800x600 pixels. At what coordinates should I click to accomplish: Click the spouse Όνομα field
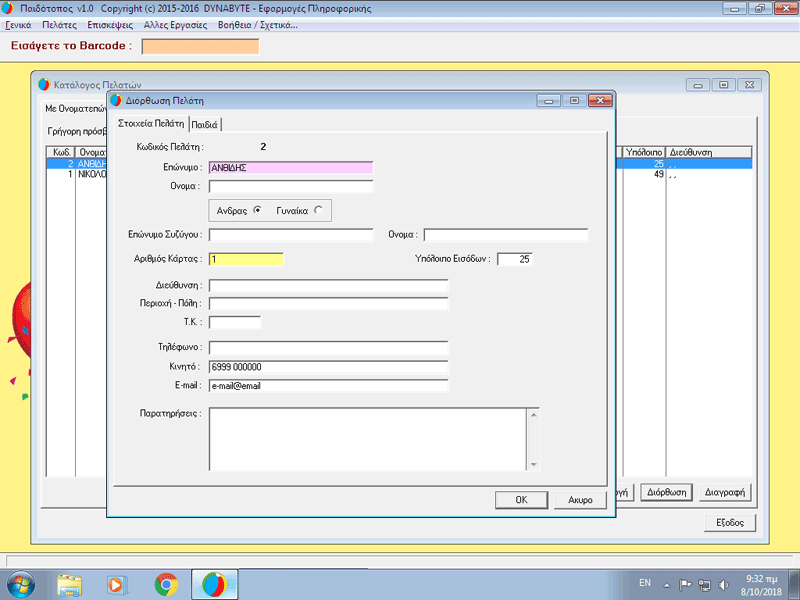pos(506,235)
